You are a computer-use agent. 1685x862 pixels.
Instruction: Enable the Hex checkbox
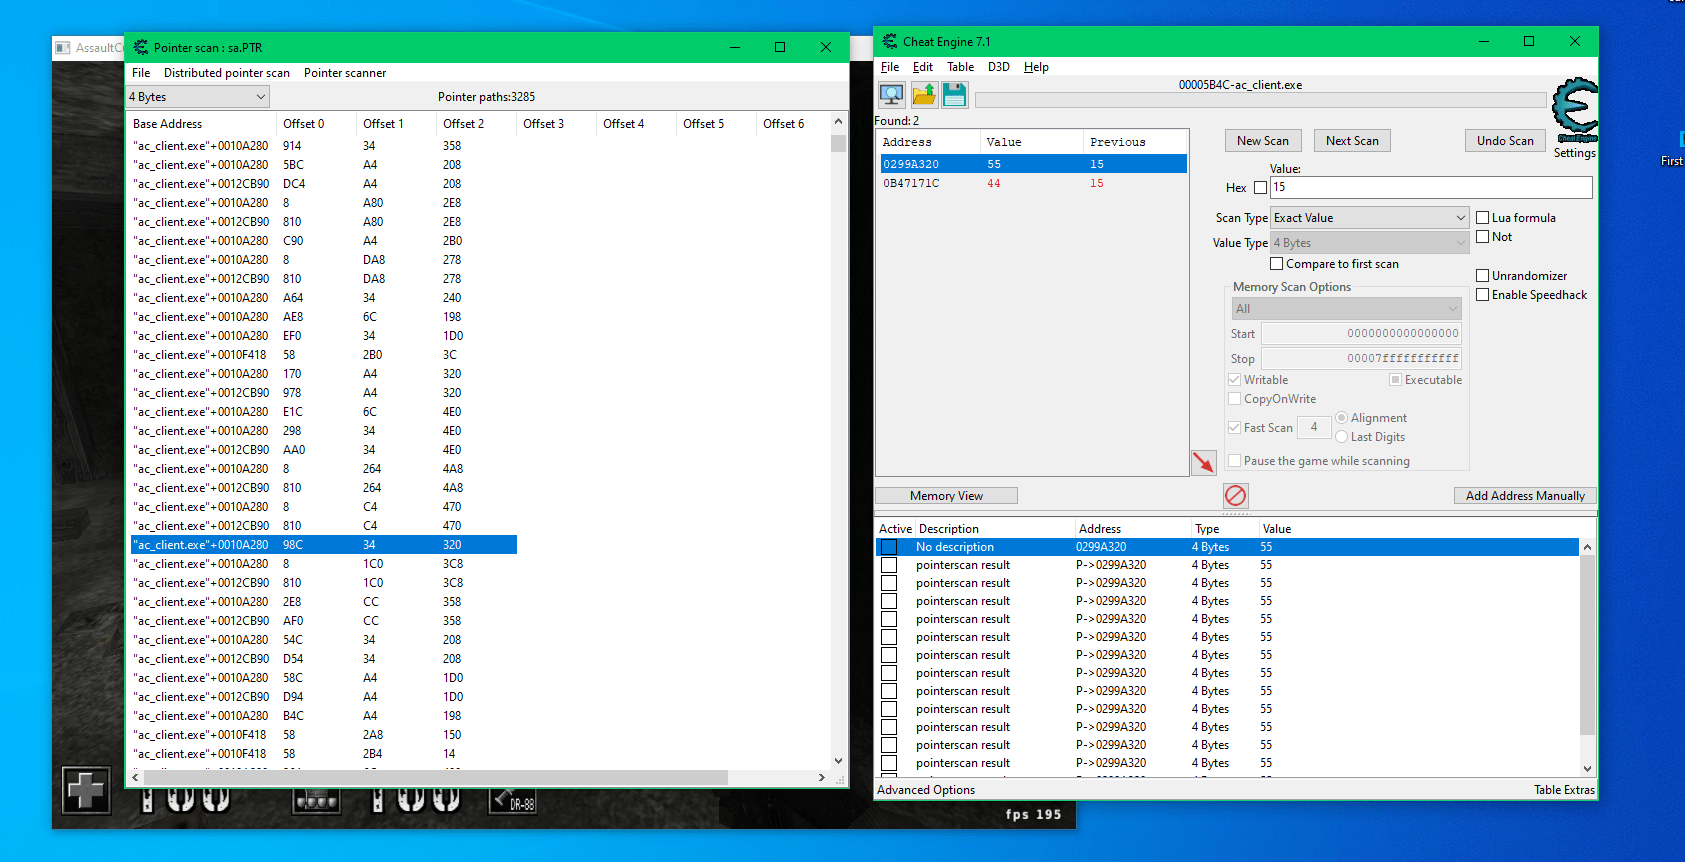[x=1260, y=187]
